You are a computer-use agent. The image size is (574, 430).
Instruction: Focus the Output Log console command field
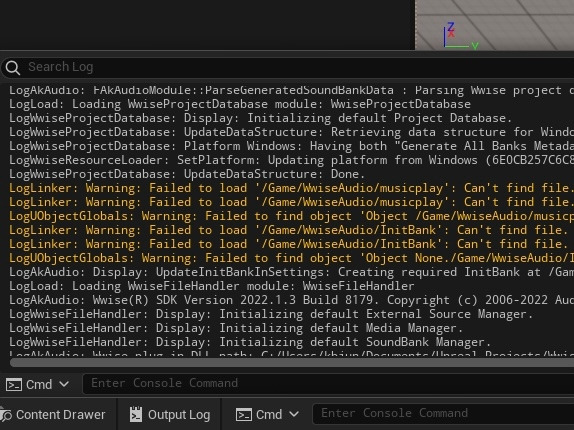coord(328,384)
